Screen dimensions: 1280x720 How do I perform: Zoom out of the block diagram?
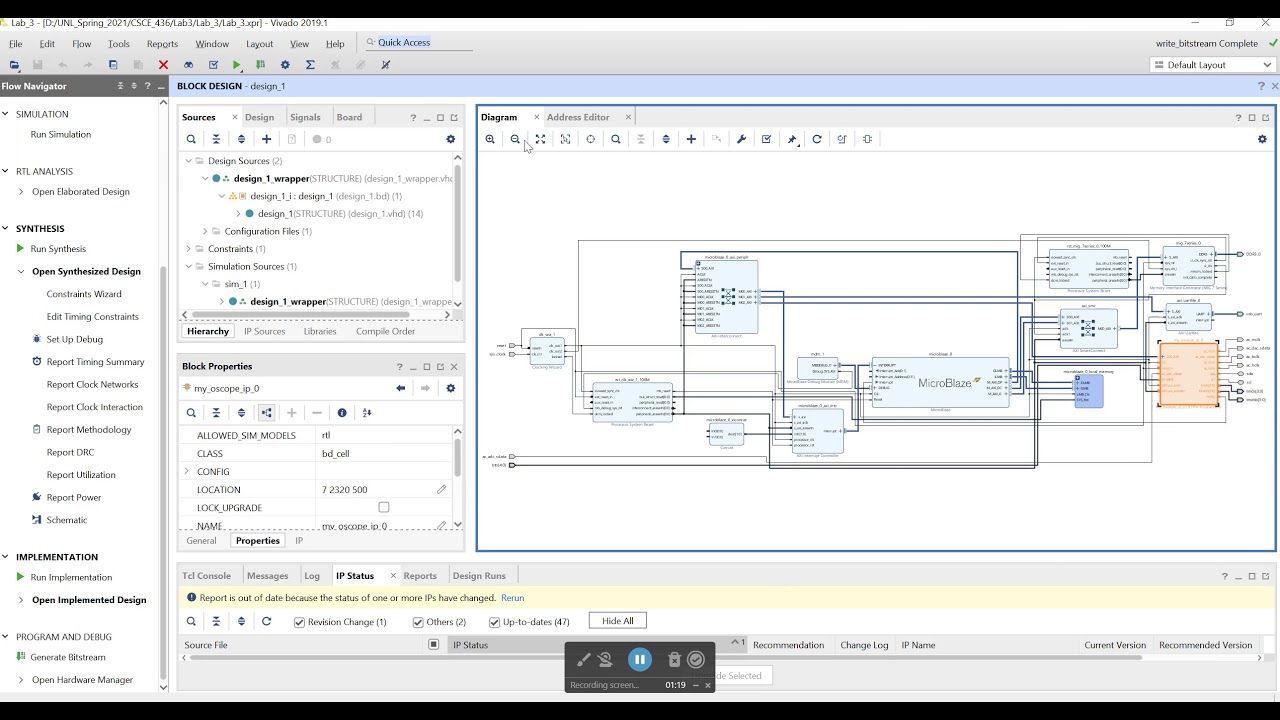pos(515,139)
